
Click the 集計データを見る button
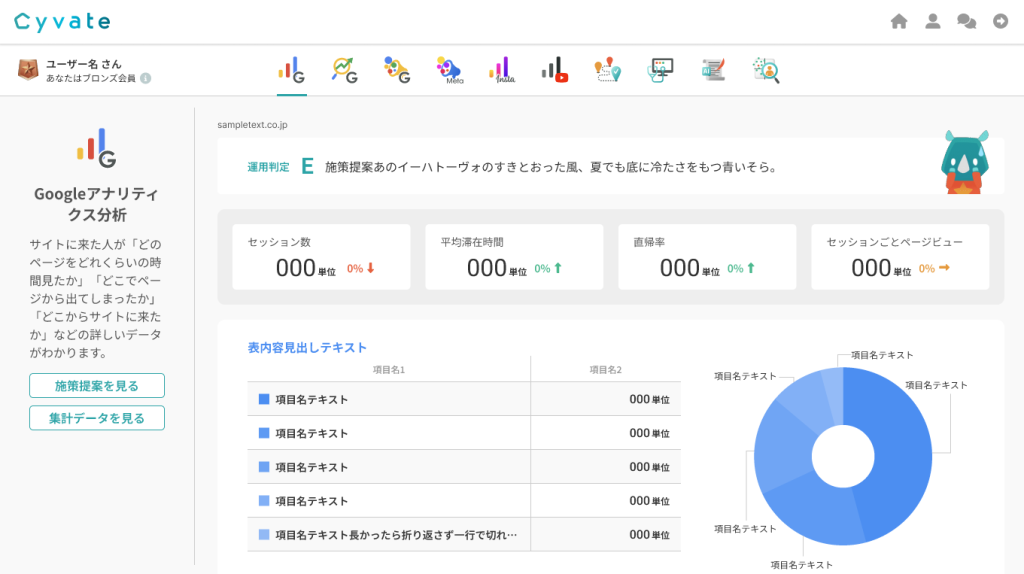[97, 418]
